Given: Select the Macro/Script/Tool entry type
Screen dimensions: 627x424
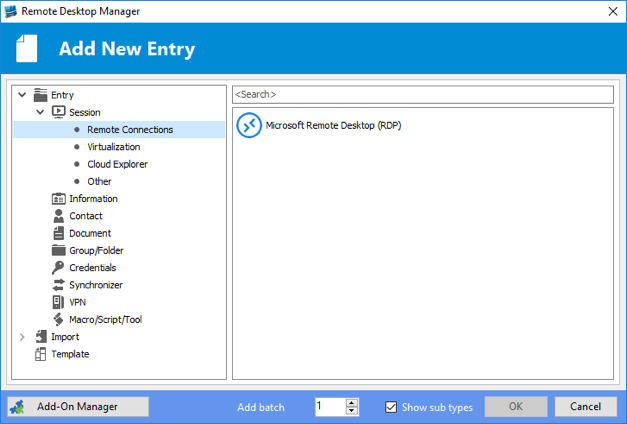Looking at the screenshot, I should coord(106,319).
